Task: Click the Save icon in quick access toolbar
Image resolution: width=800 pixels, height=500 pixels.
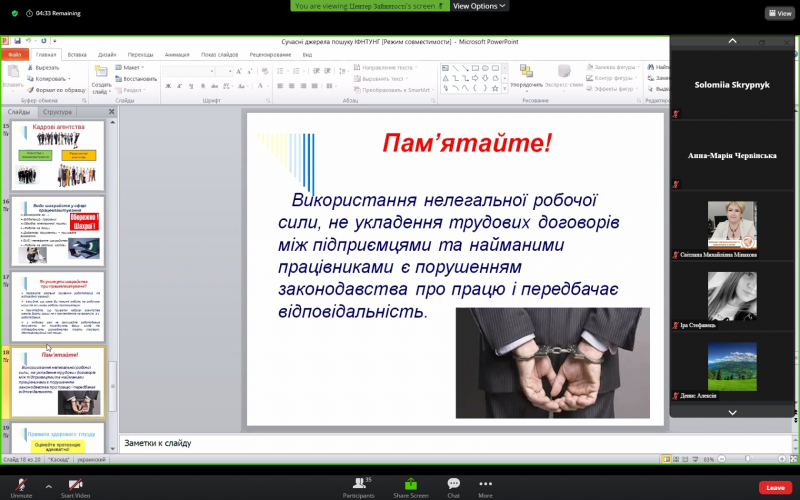Action: (17, 41)
